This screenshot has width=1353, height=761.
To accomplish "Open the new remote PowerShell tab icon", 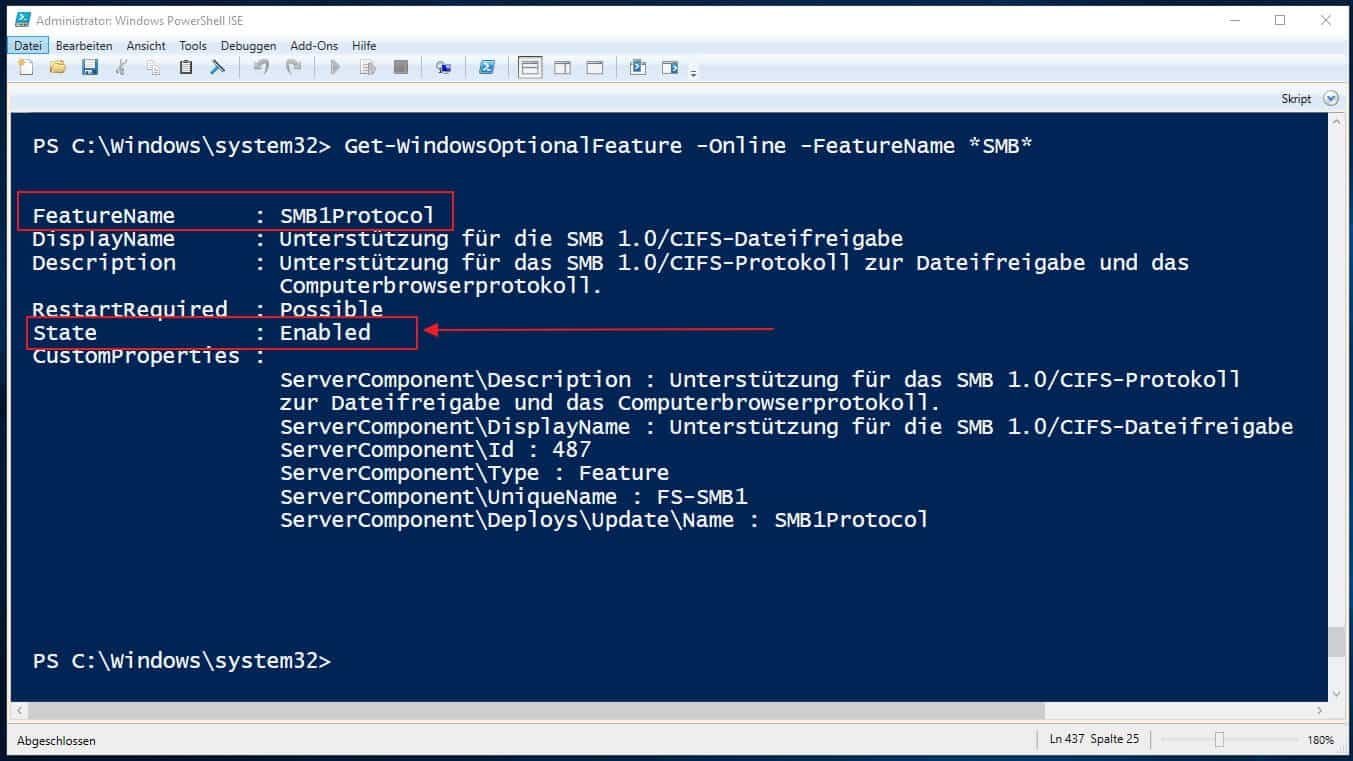I will click(x=443, y=68).
